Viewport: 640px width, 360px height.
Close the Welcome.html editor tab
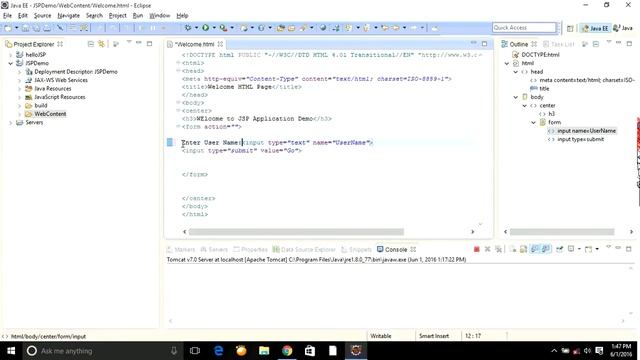pyautogui.click(x=220, y=44)
